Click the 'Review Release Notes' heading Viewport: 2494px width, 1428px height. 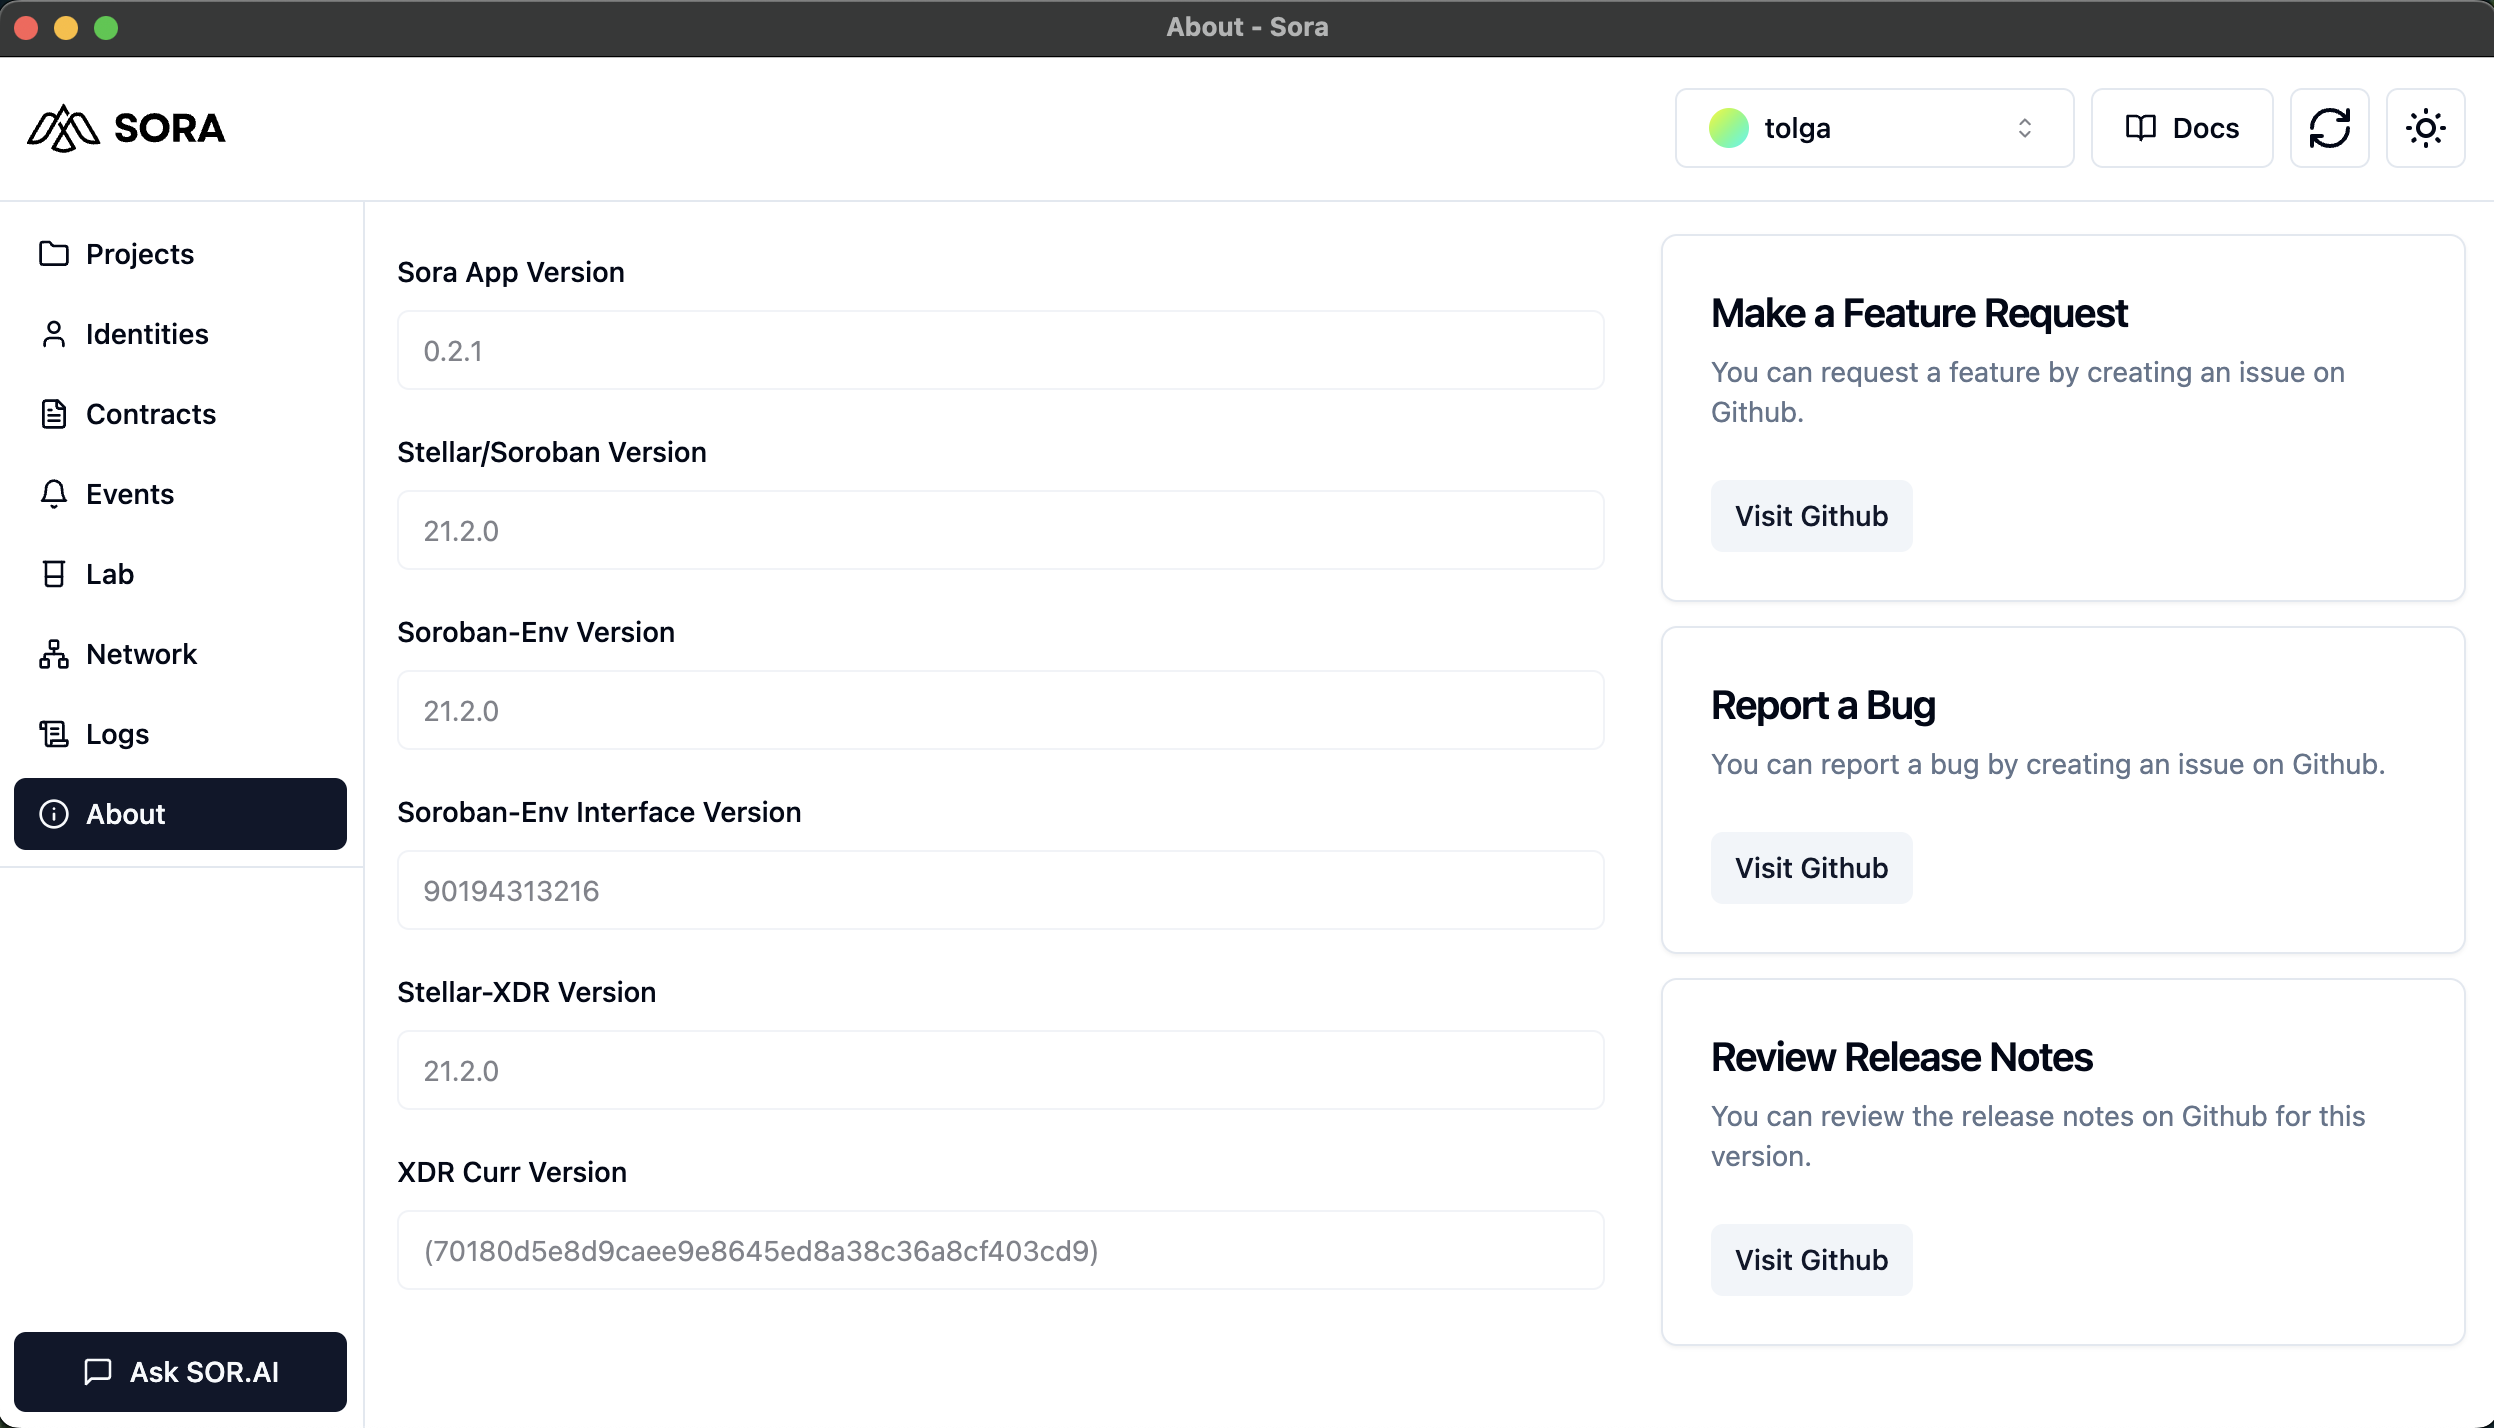coord(1901,1057)
